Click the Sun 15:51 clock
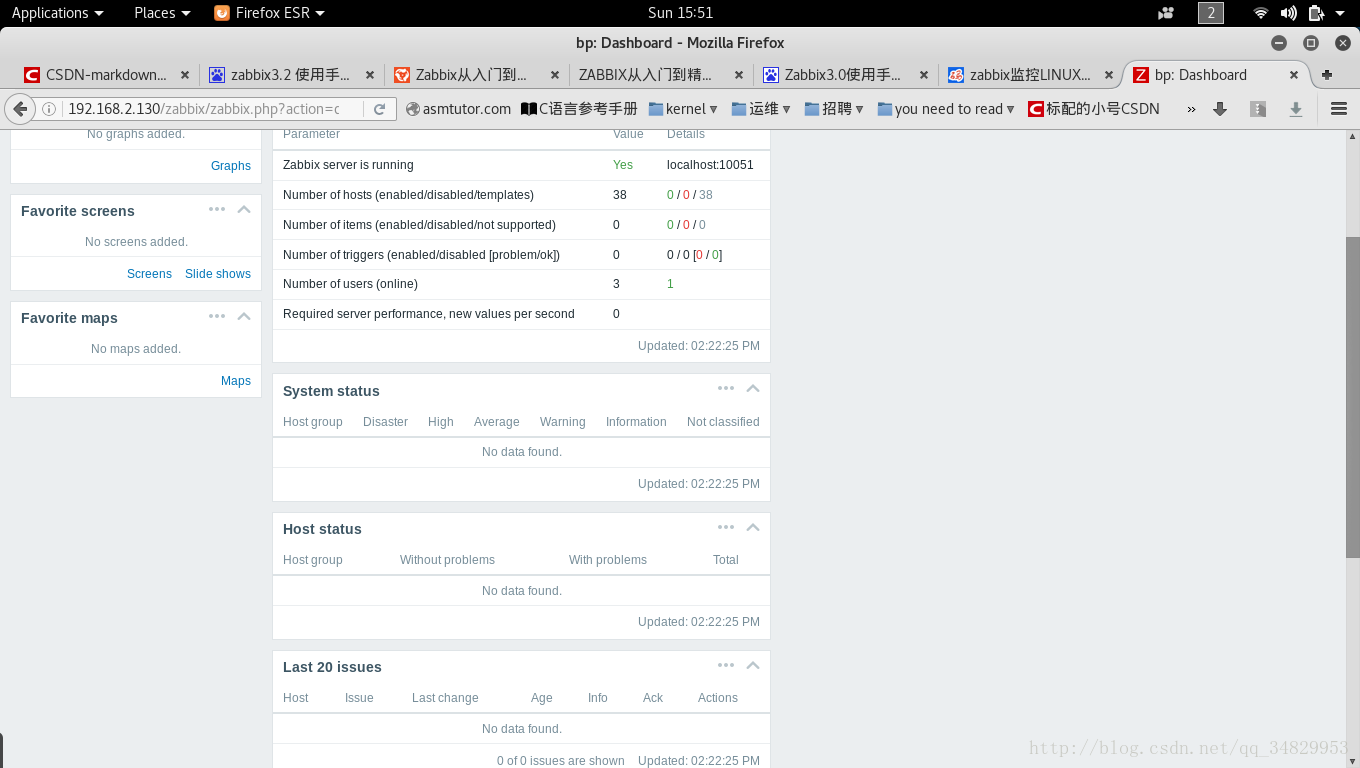This screenshot has height=768, width=1360. (x=681, y=13)
